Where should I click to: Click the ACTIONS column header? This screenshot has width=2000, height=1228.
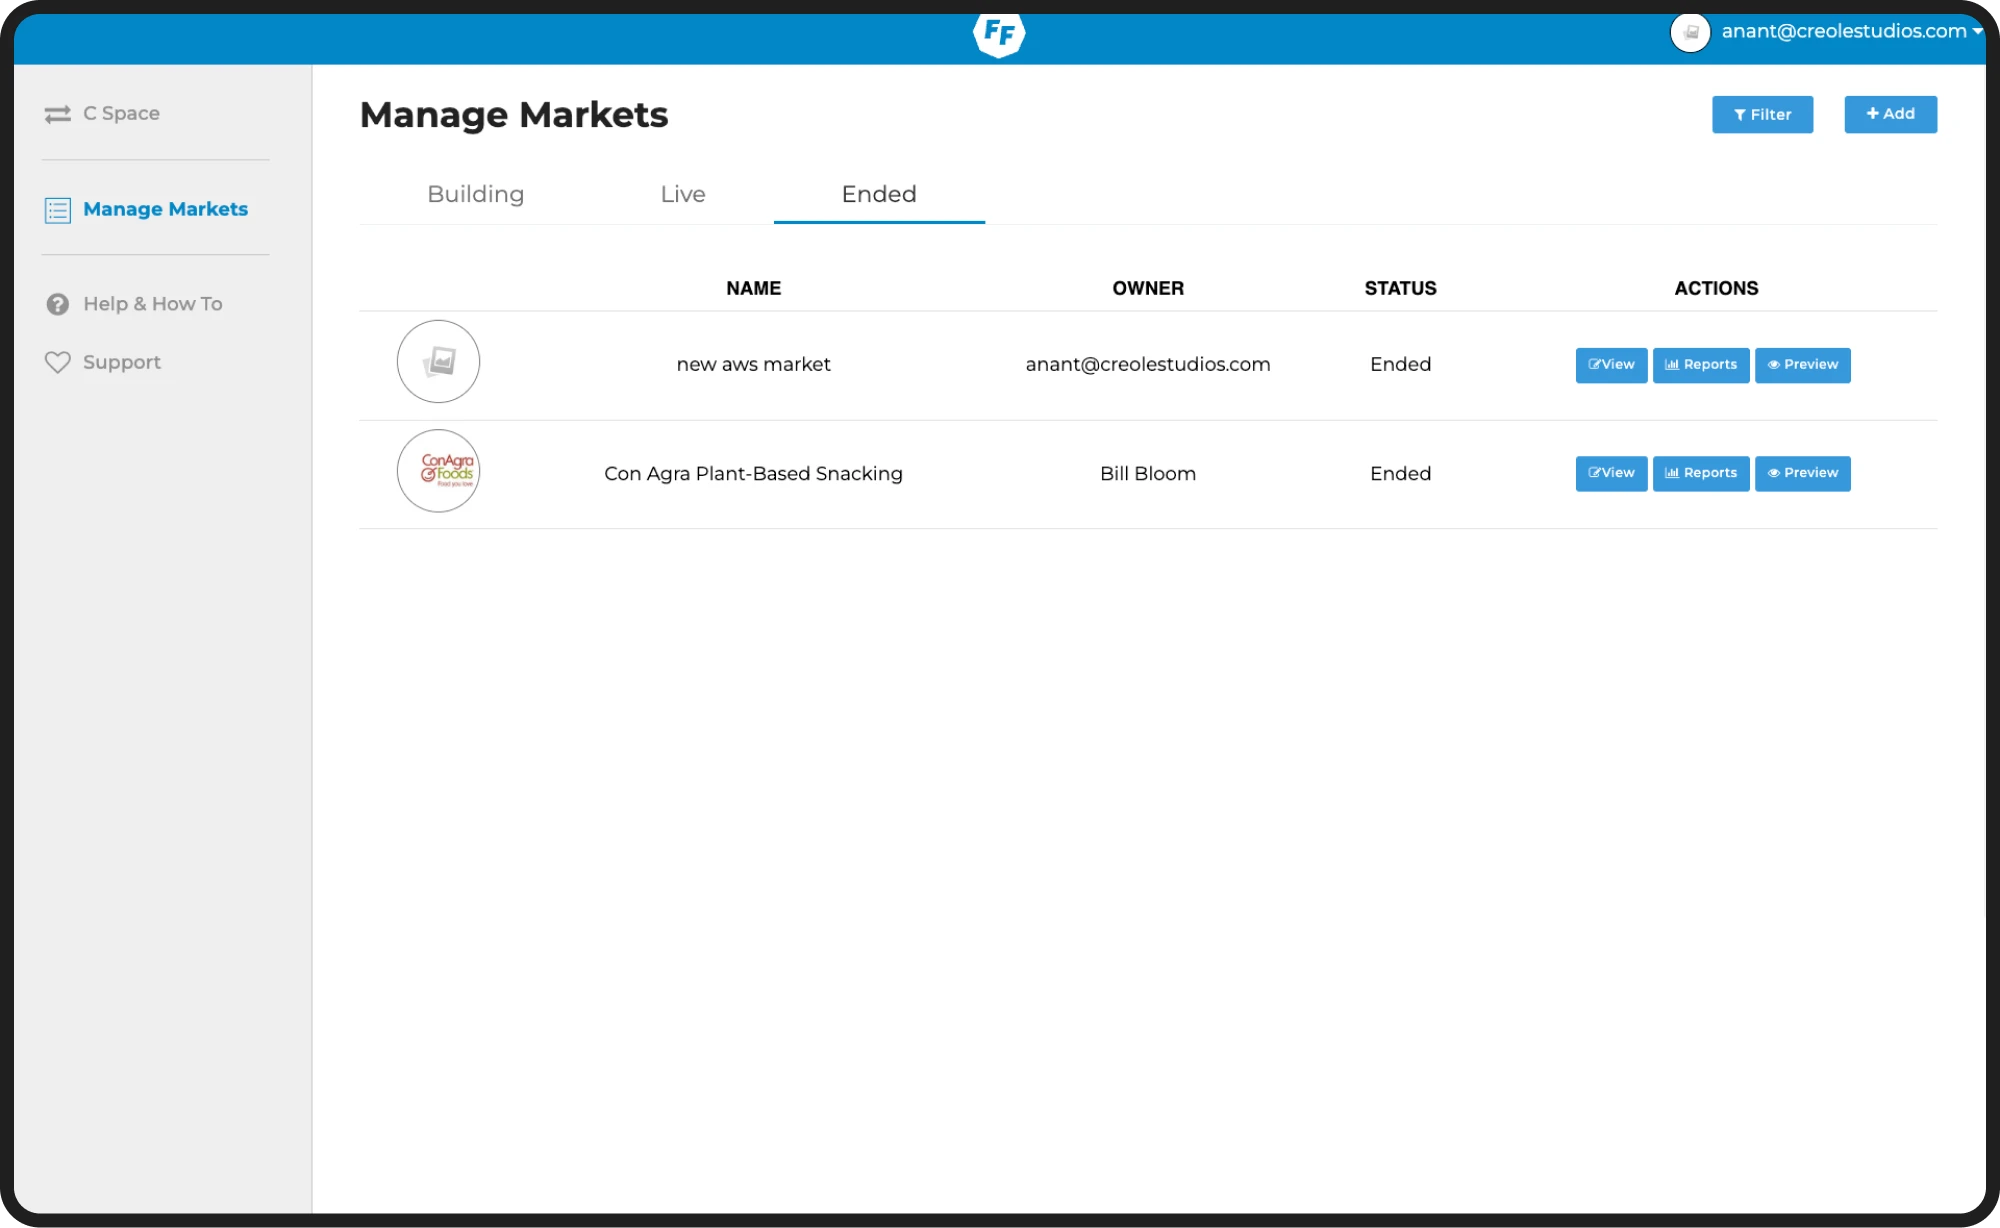coord(1716,288)
